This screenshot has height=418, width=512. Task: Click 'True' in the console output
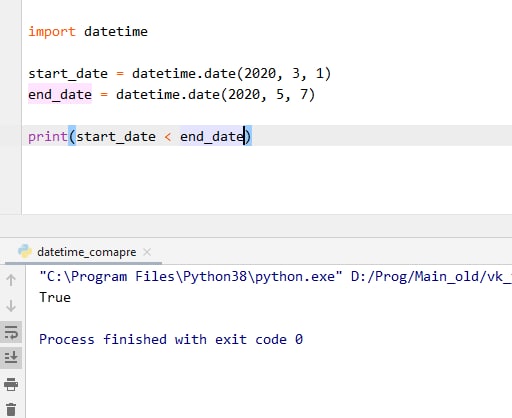coord(55,297)
